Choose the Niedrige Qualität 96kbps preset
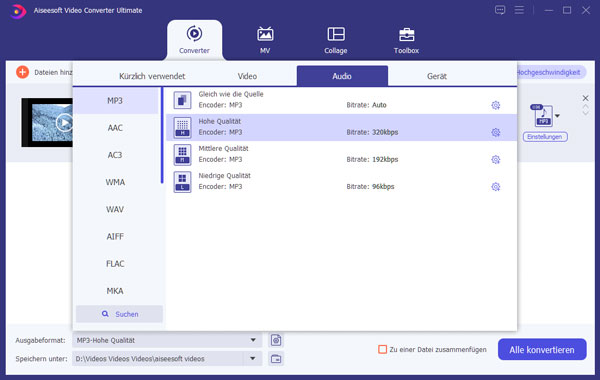 point(341,181)
